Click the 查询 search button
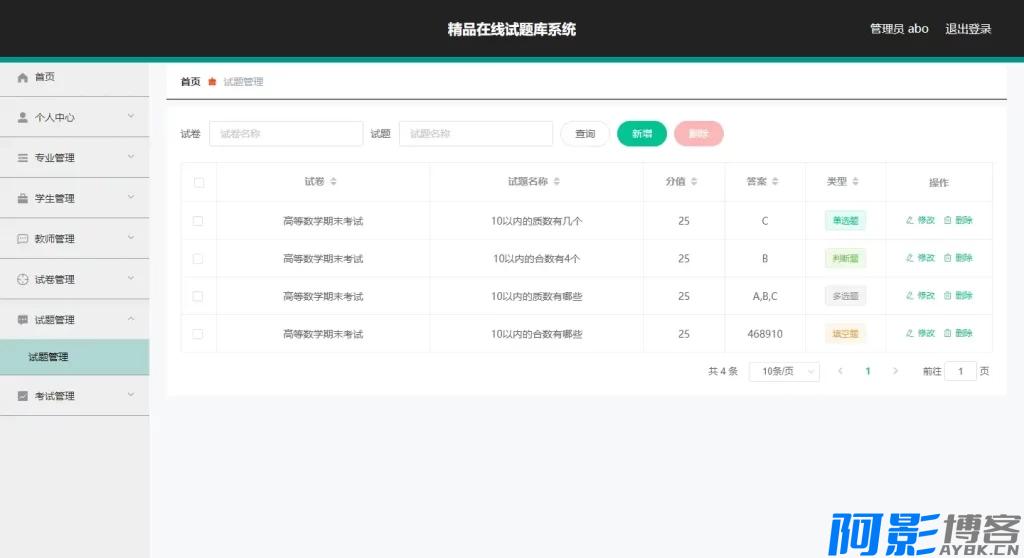 (585, 134)
